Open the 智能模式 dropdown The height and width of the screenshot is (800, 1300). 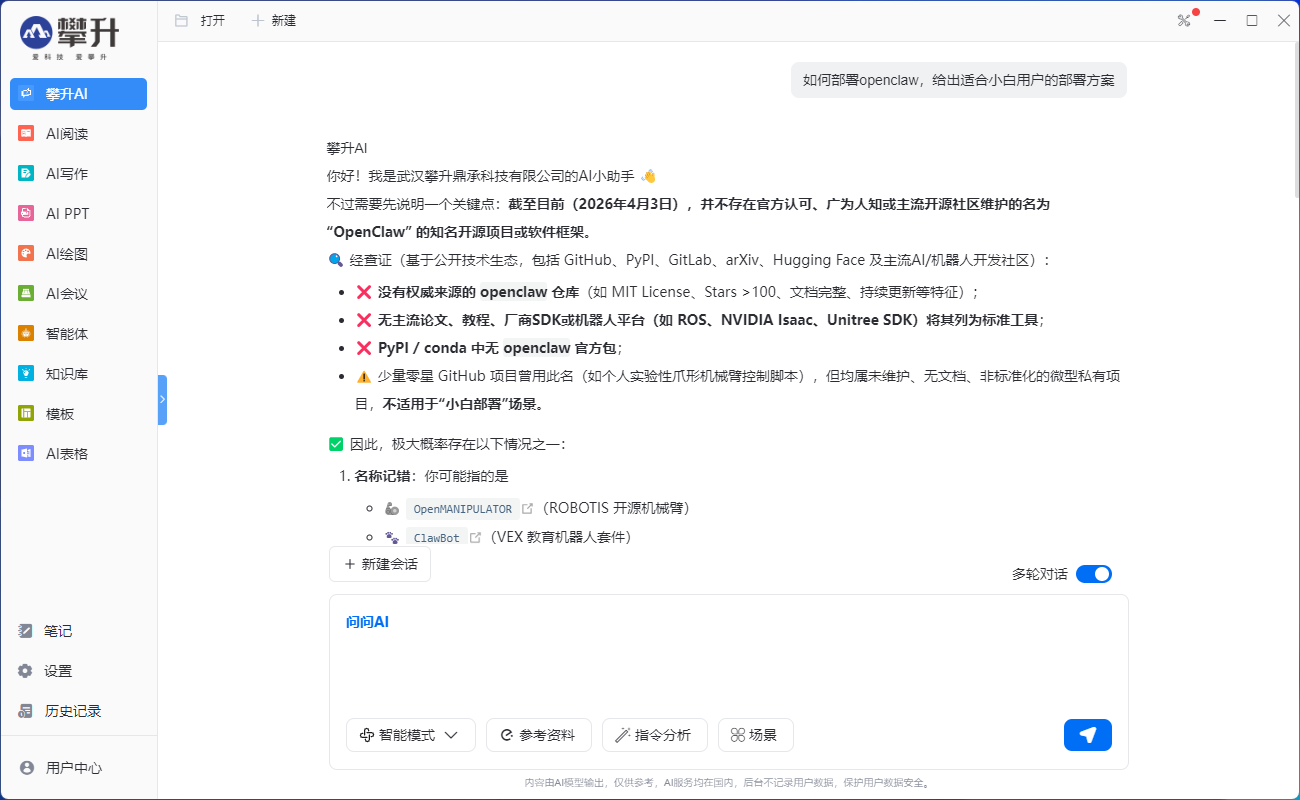click(x=411, y=735)
